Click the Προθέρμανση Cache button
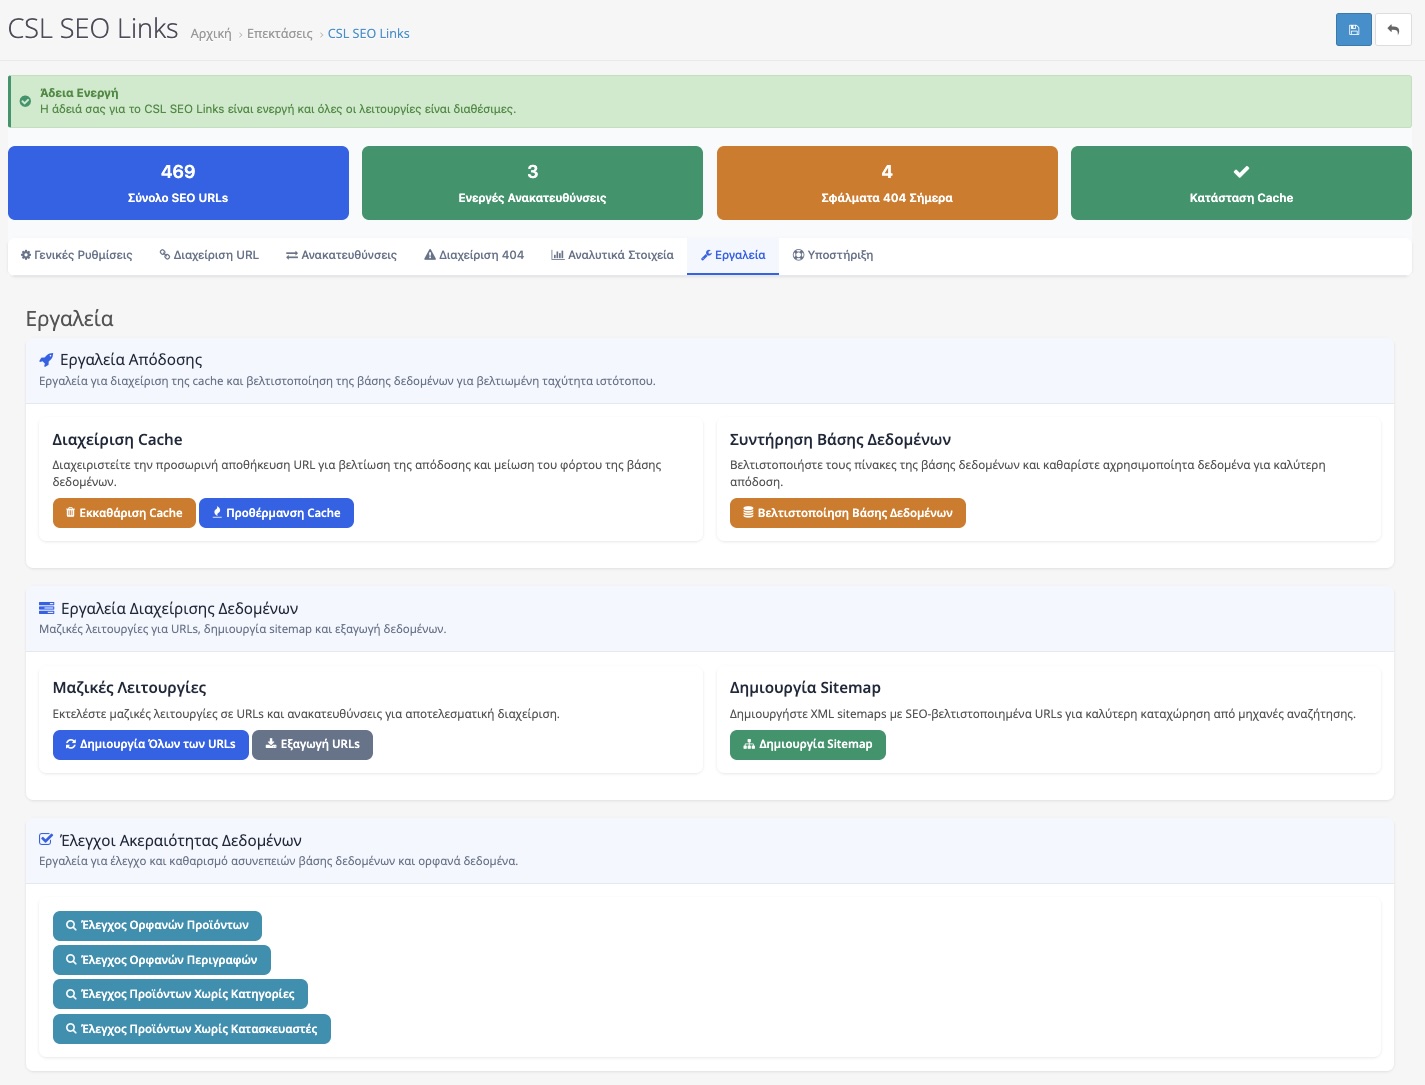1425x1085 pixels. [276, 513]
